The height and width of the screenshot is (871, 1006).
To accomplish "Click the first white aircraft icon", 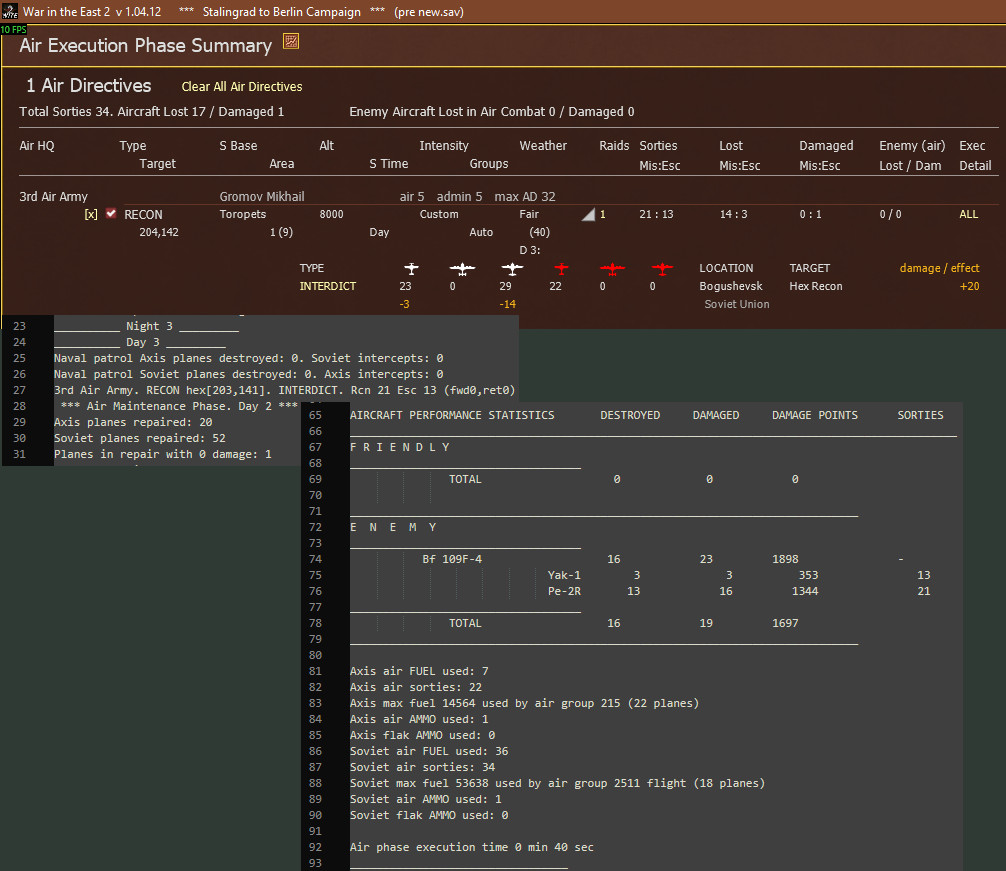I will pos(411,268).
